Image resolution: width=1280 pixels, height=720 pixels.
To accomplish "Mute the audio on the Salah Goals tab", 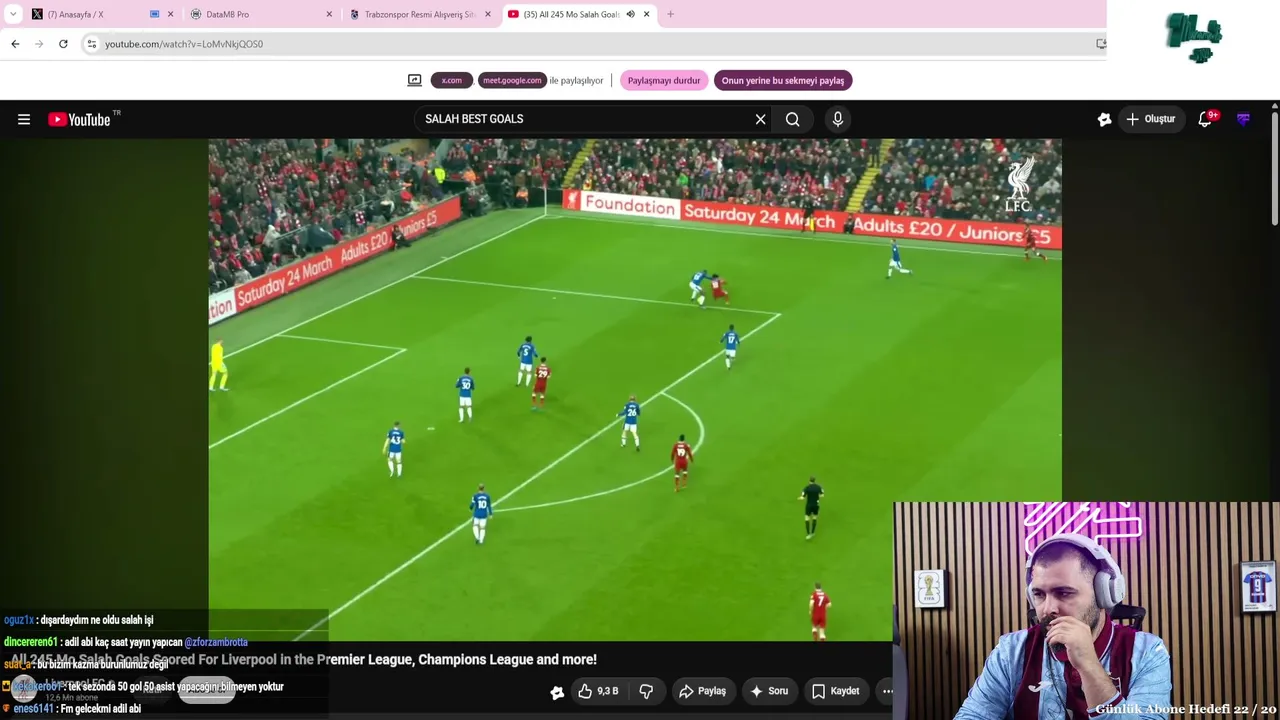I will [630, 14].
